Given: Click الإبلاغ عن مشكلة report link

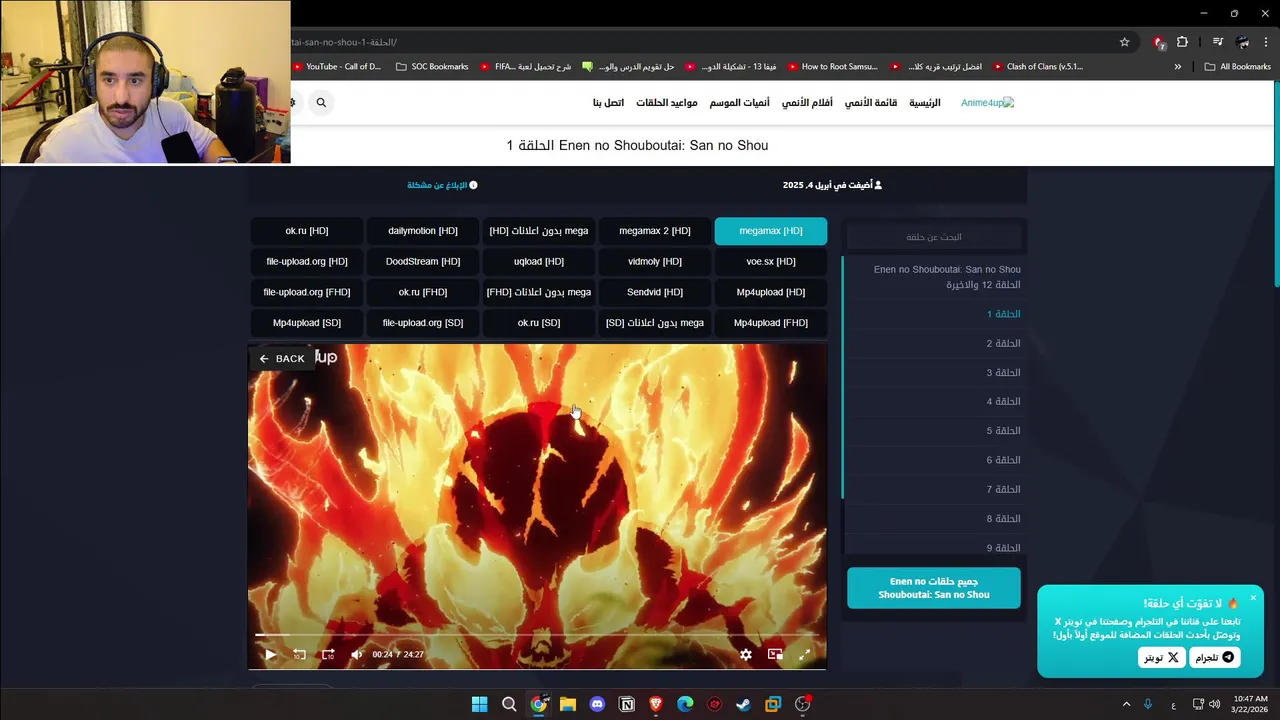Looking at the screenshot, I should coord(442,185).
